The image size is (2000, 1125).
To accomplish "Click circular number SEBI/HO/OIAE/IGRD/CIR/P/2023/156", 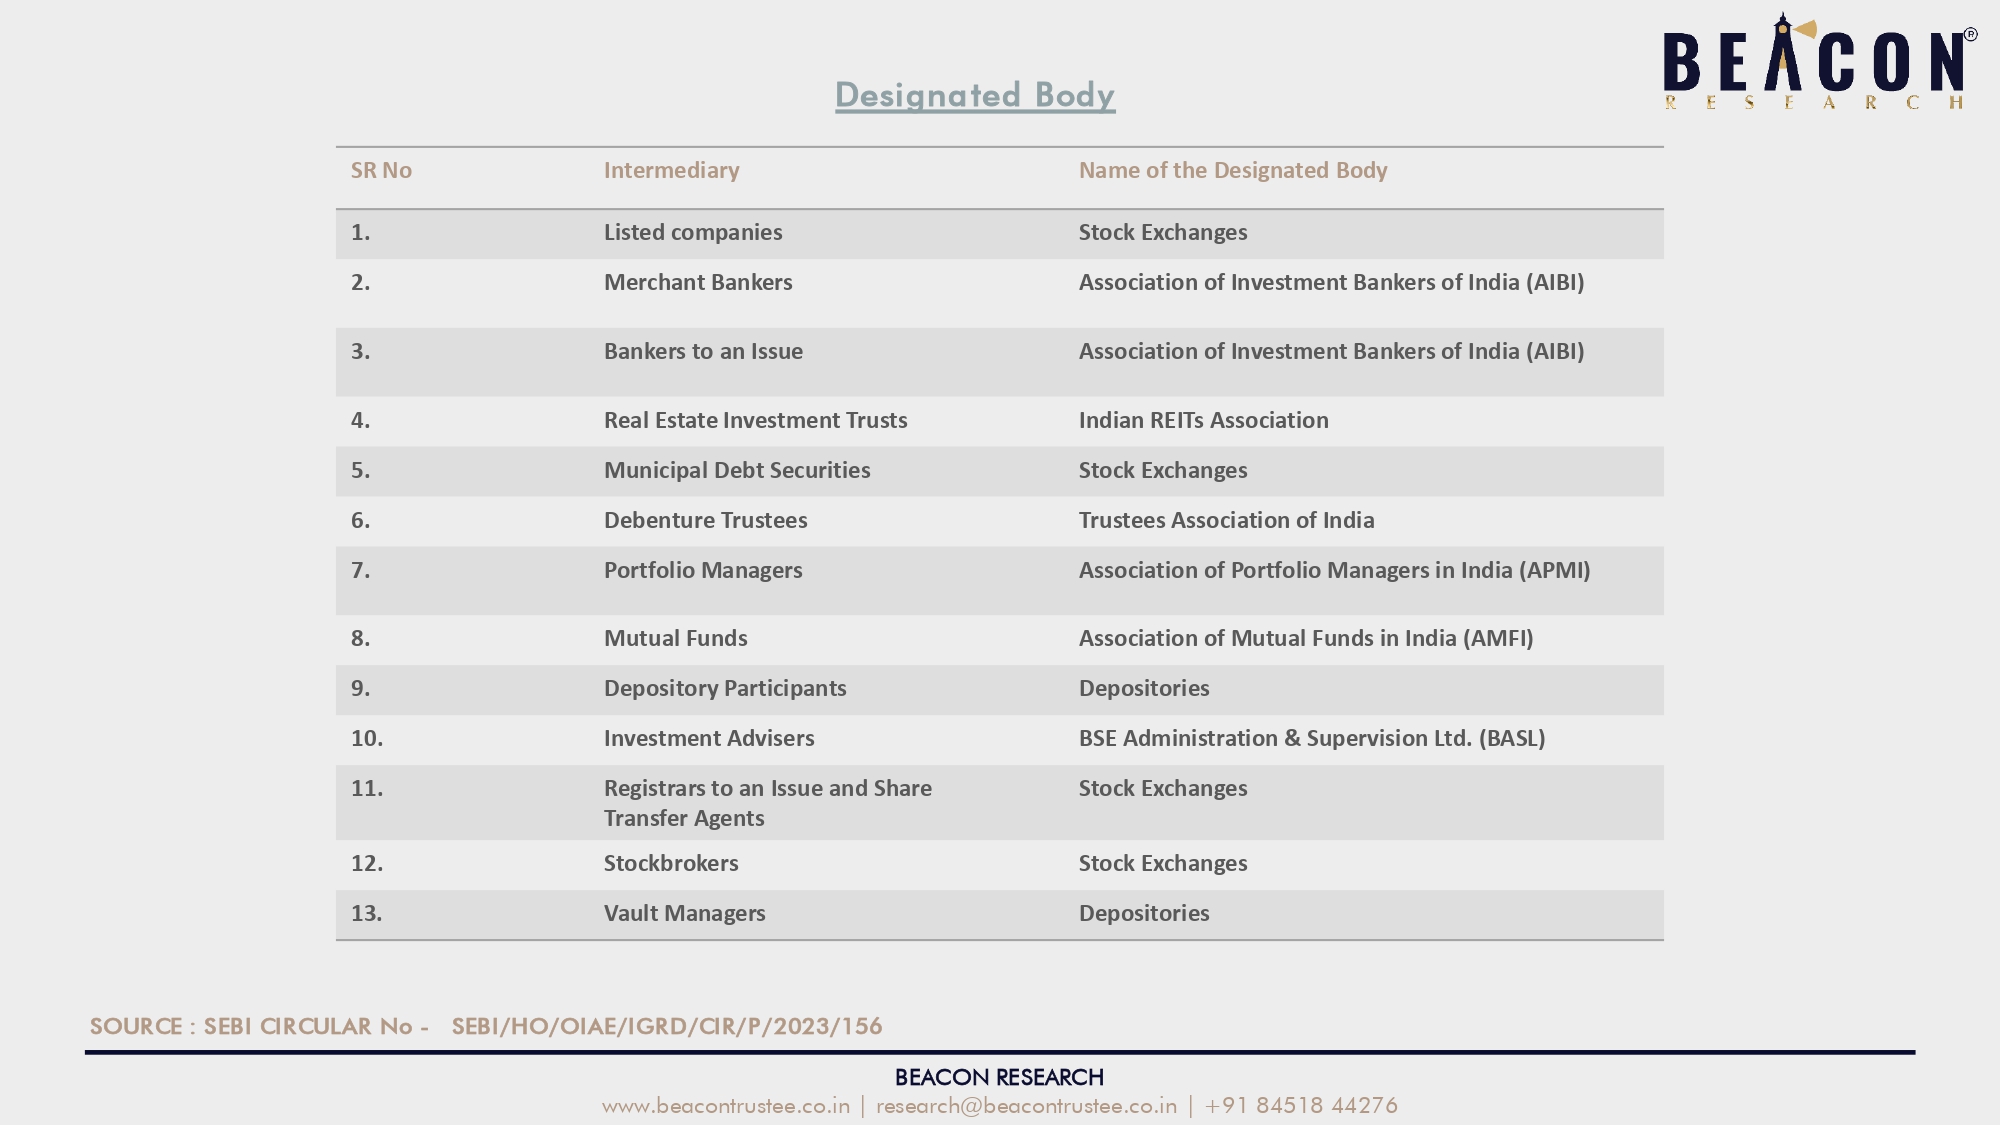I will 667,1026.
